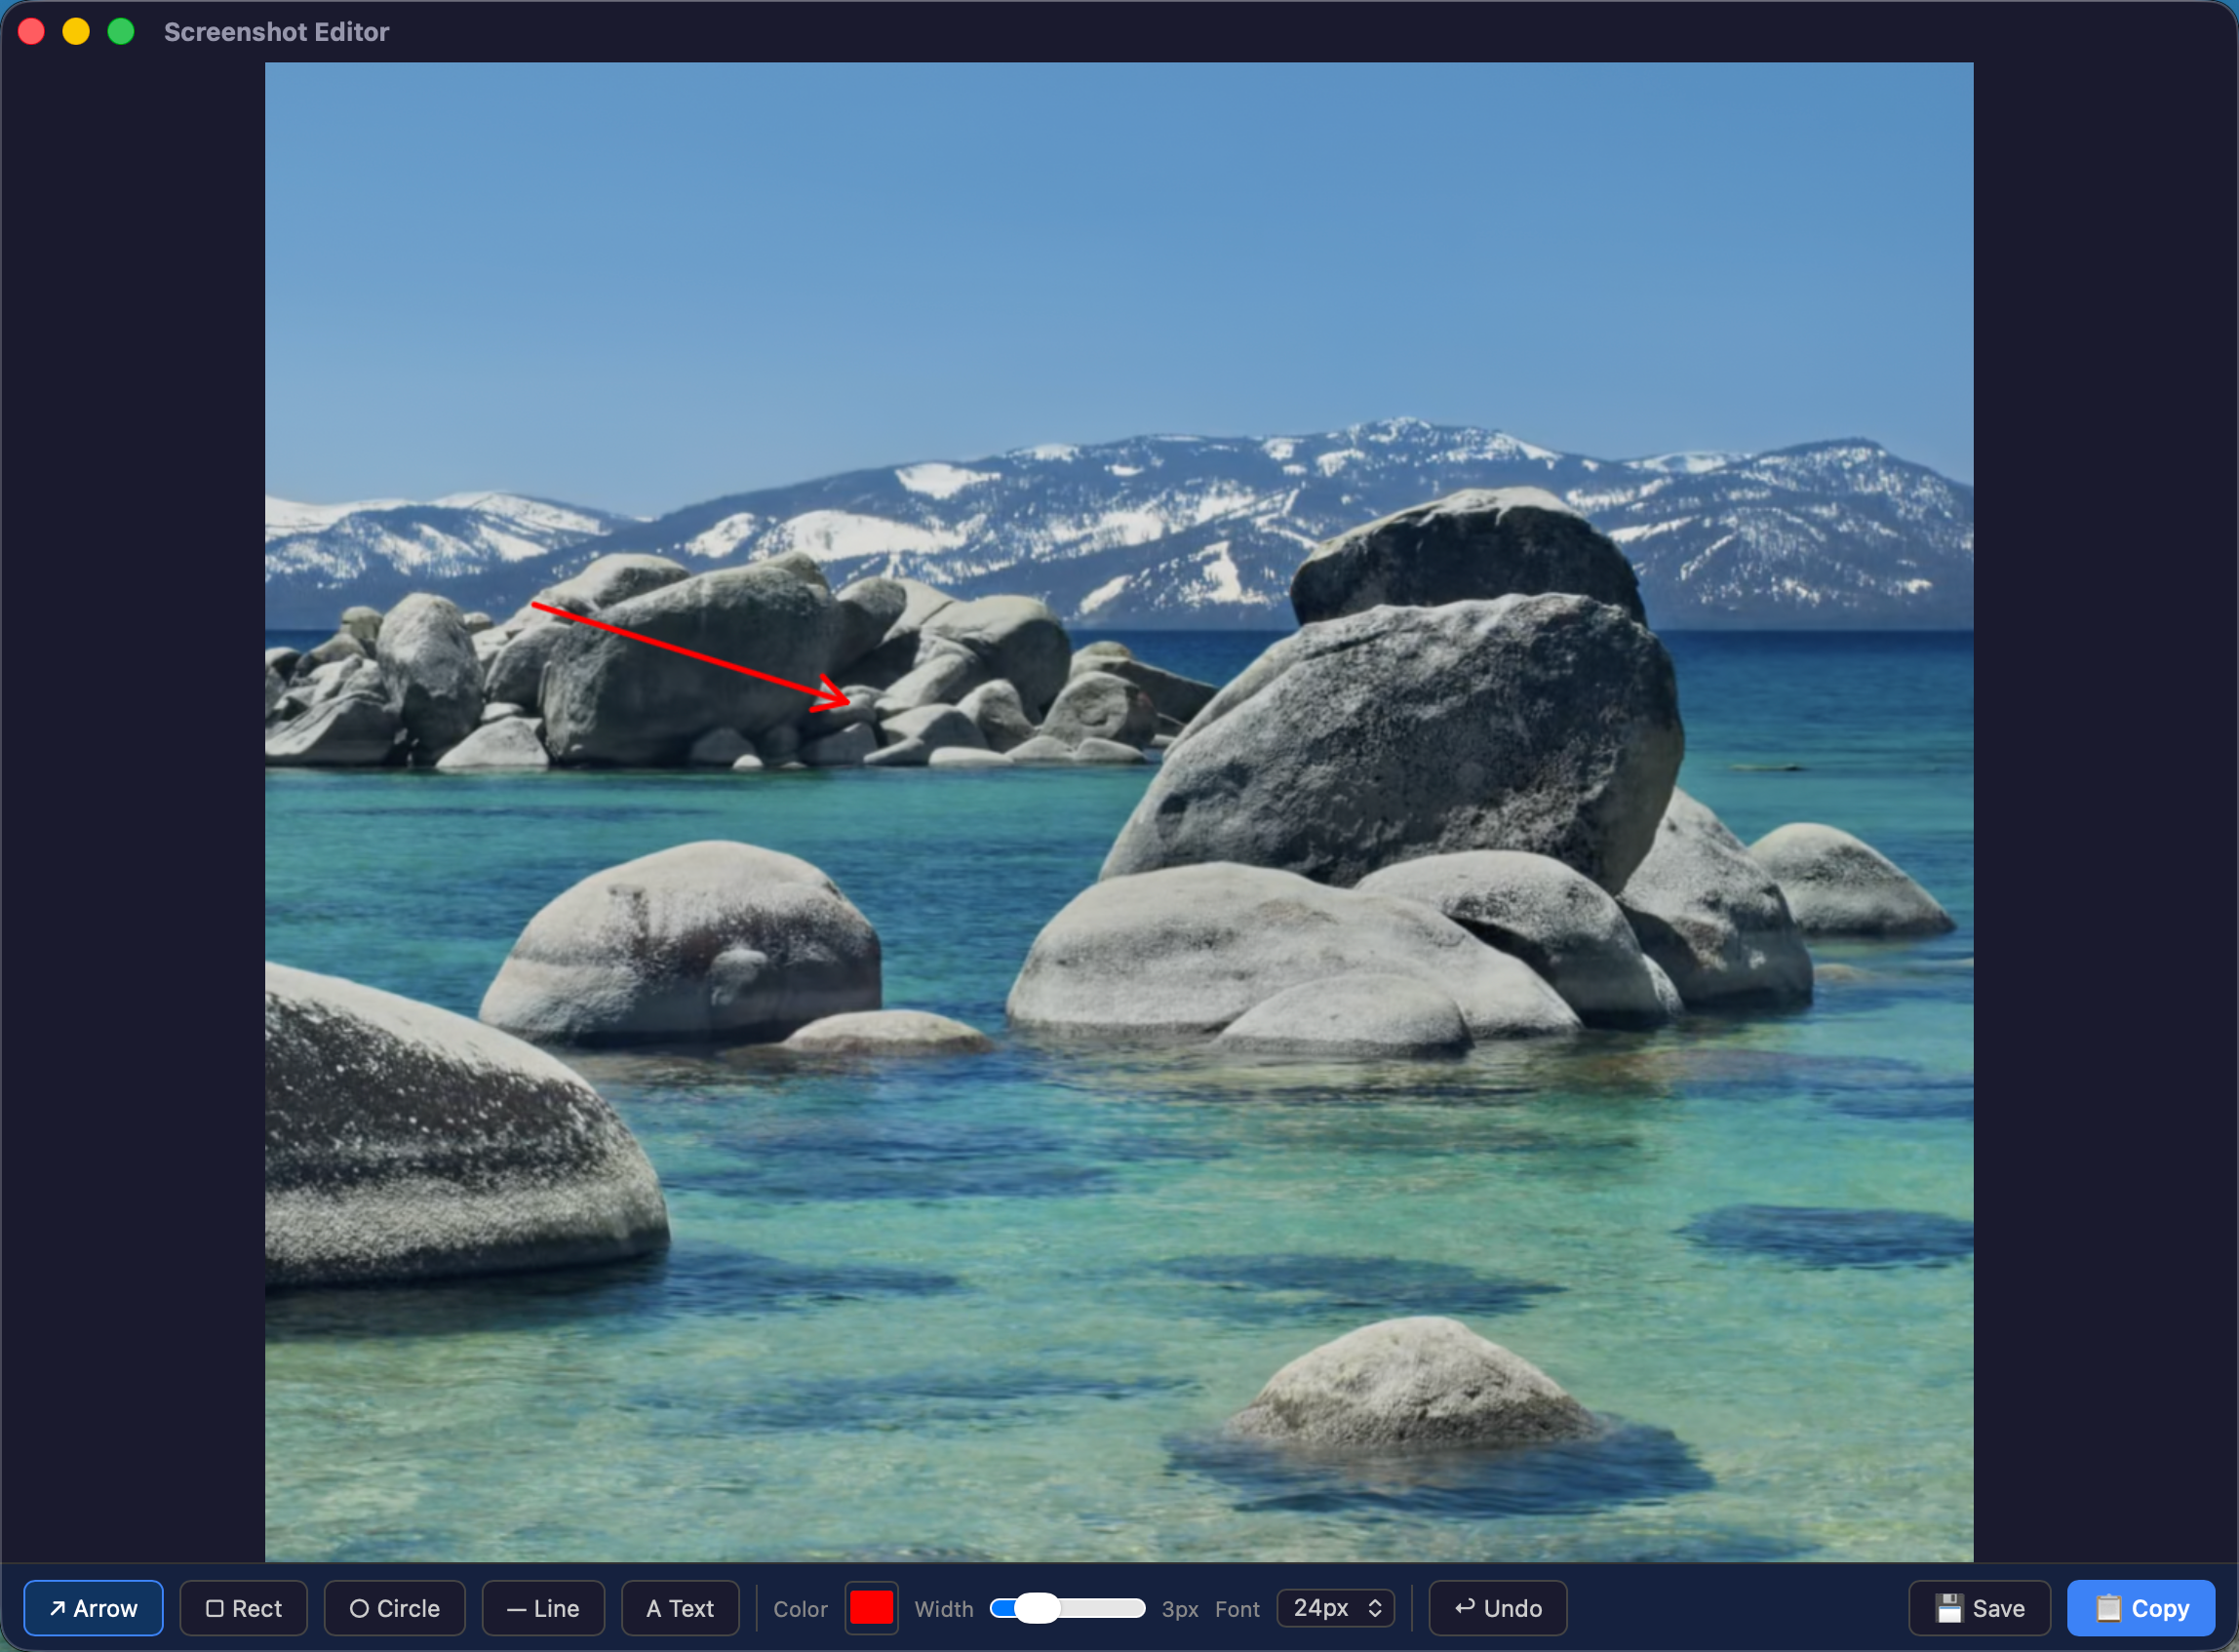2239x1652 pixels.
Task: Toggle the Arrow tool selection off
Action: [x=93, y=1608]
